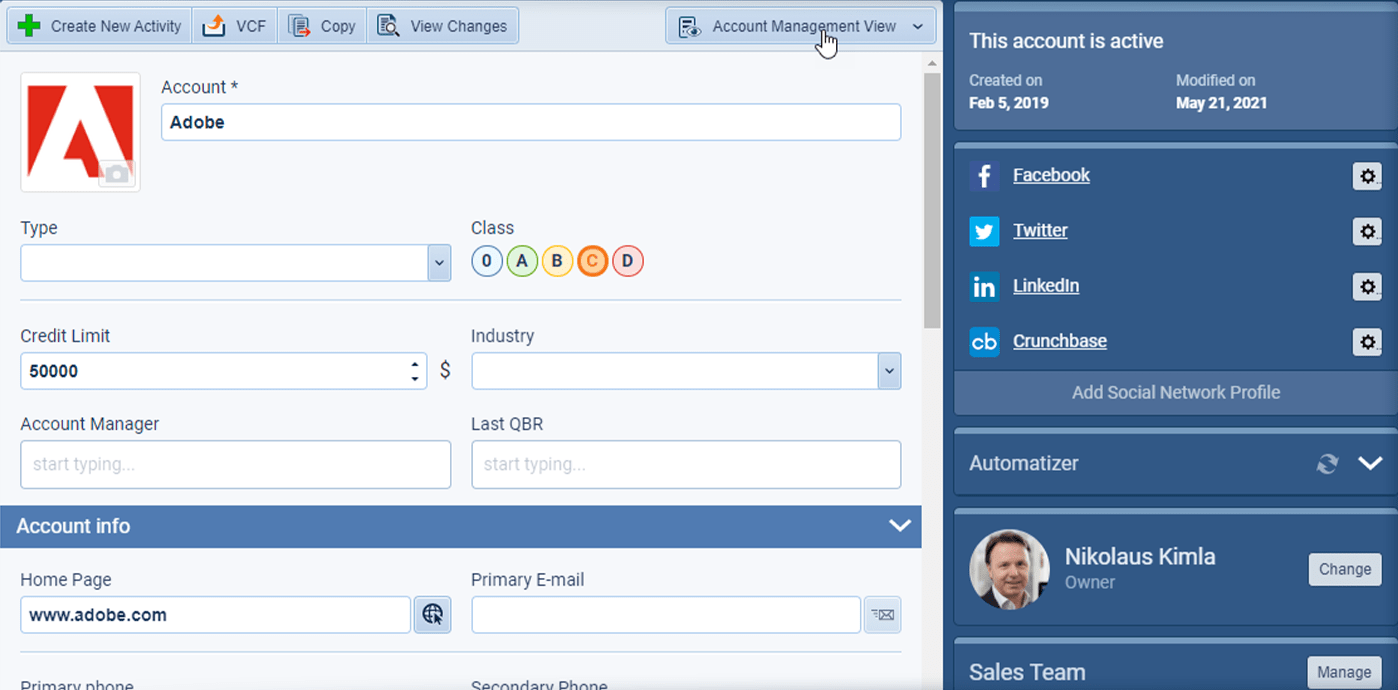Click Create New Activity
Viewport: 1398px width, 690px height.
[x=98, y=26]
